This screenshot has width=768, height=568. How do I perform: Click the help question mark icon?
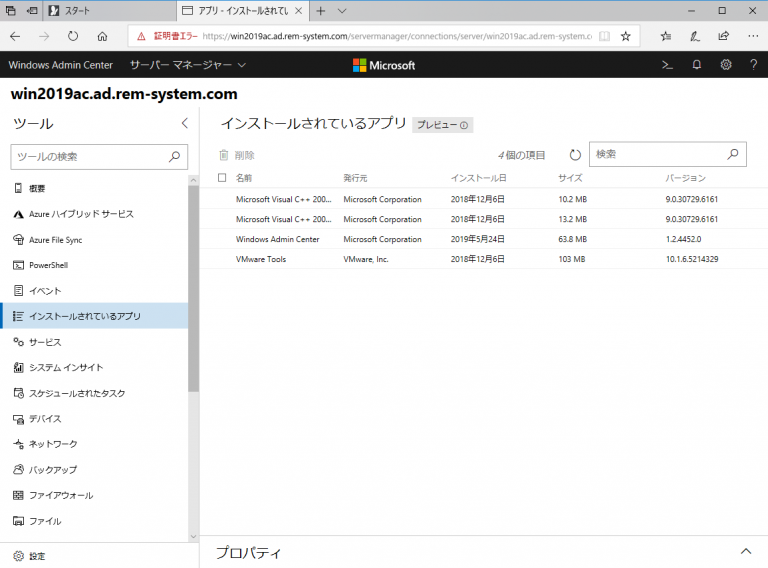point(753,65)
